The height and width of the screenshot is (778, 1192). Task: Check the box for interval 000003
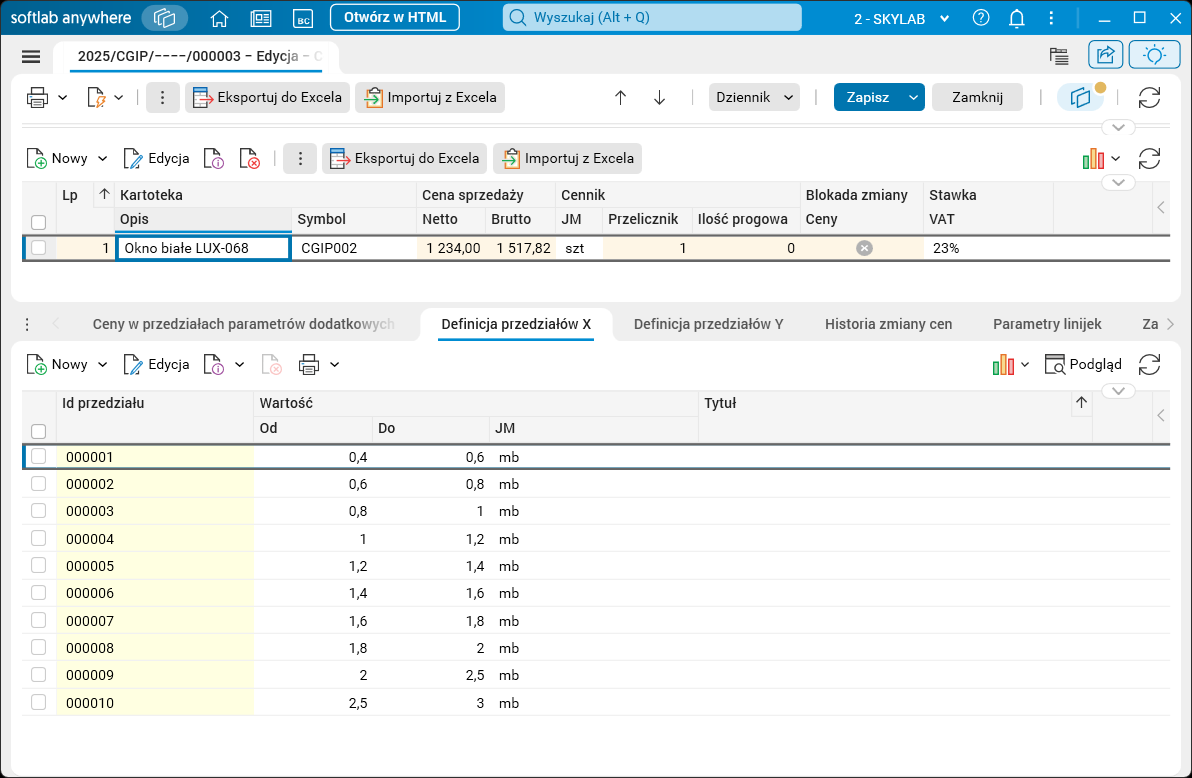[39, 511]
